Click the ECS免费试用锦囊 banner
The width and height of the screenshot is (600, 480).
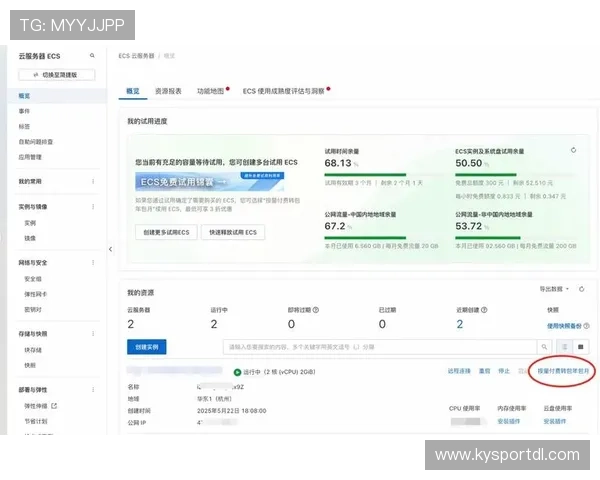(x=210, y=181)
